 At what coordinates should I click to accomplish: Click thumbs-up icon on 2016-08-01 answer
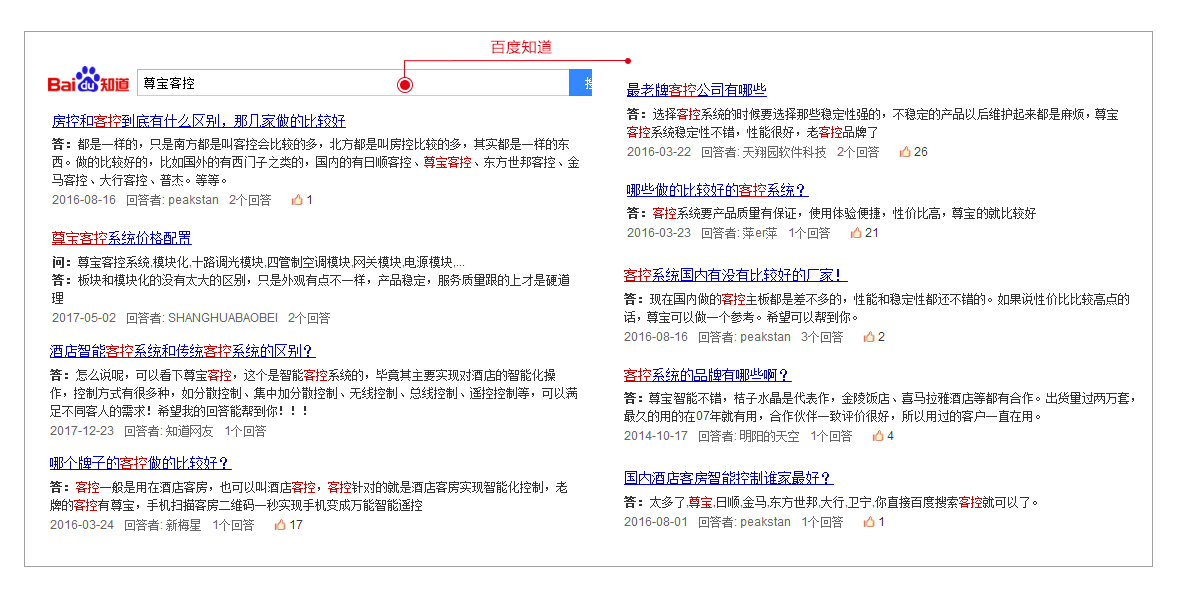tap(869, 522)
